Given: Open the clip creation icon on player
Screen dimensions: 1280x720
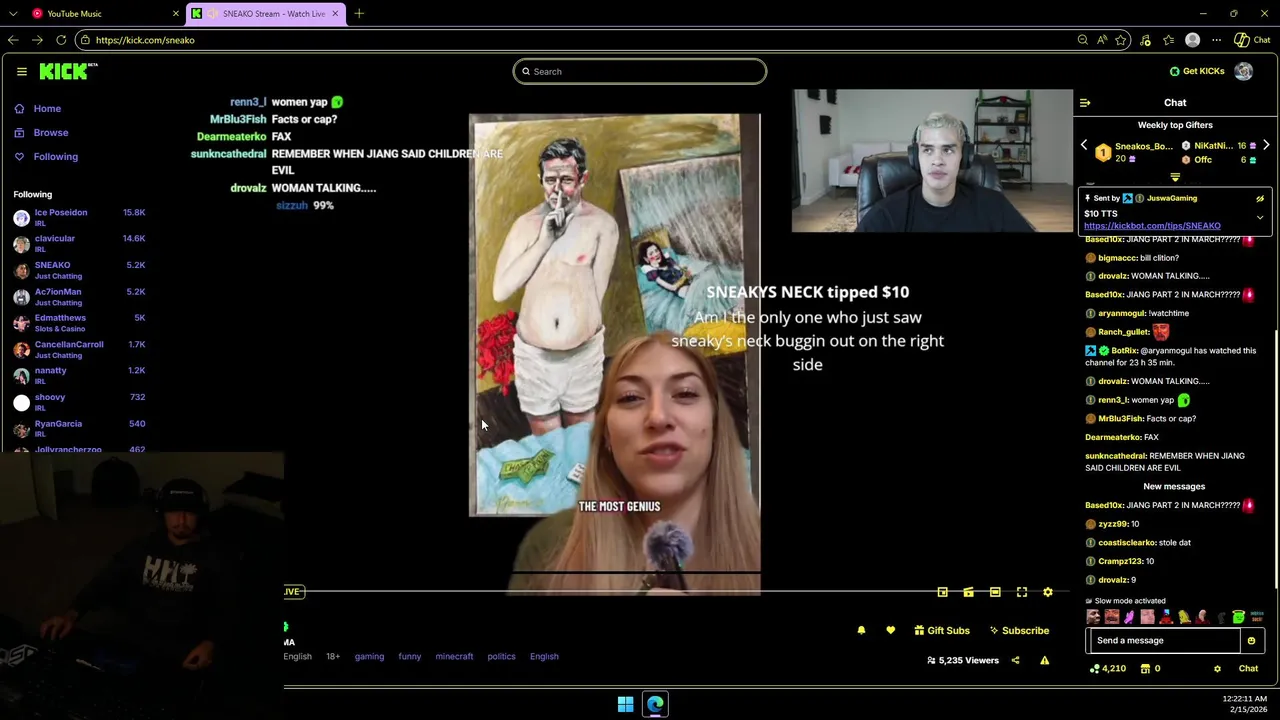Looking at the screenshot, I should point(968,592).
